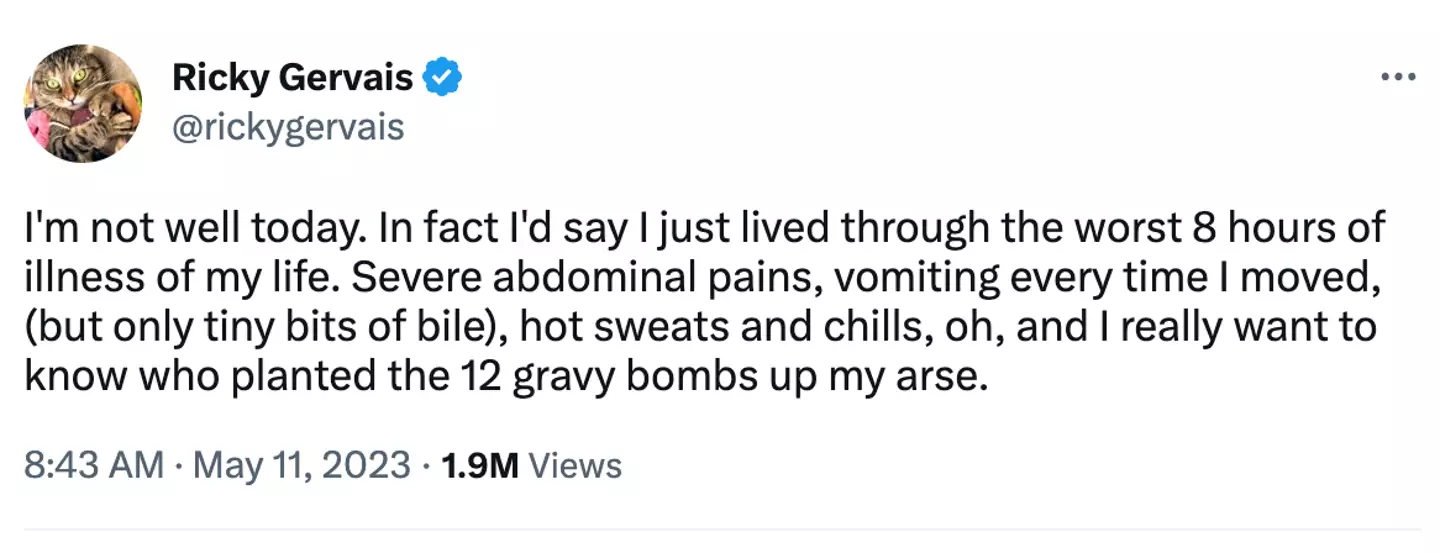
Task: Open the cat profile picture avatar
Action: [83, 105]
